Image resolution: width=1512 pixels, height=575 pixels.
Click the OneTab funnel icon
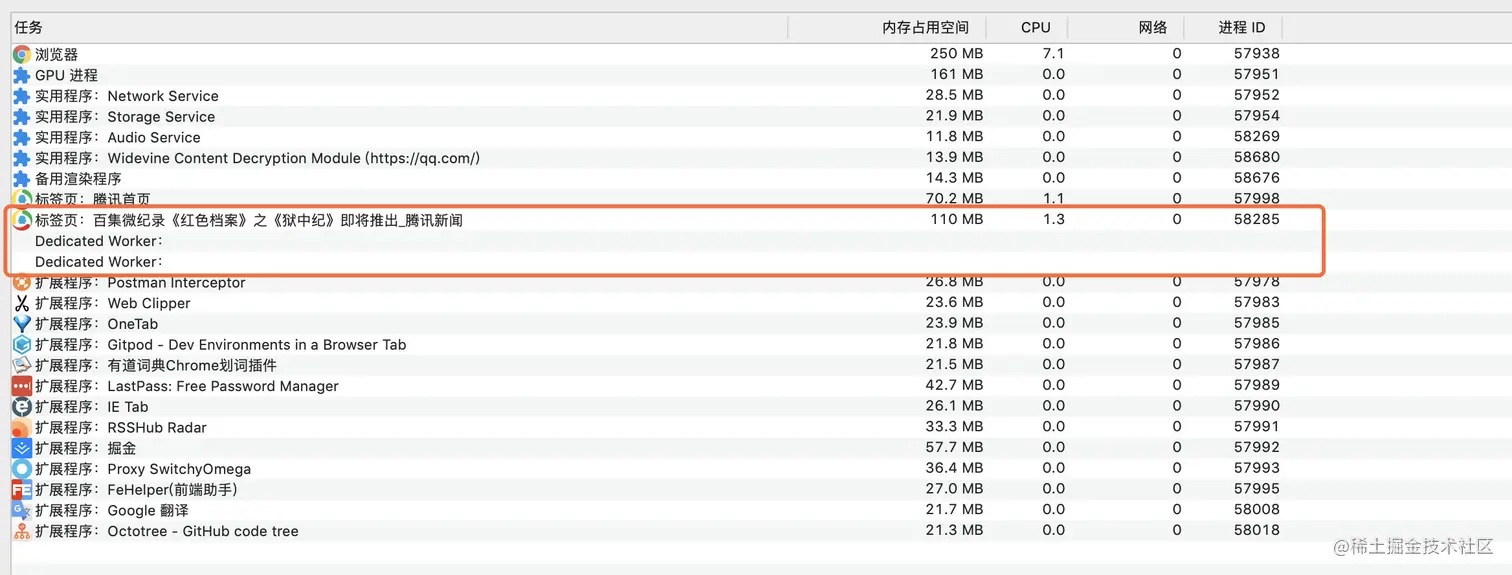[x=21, y=324]
